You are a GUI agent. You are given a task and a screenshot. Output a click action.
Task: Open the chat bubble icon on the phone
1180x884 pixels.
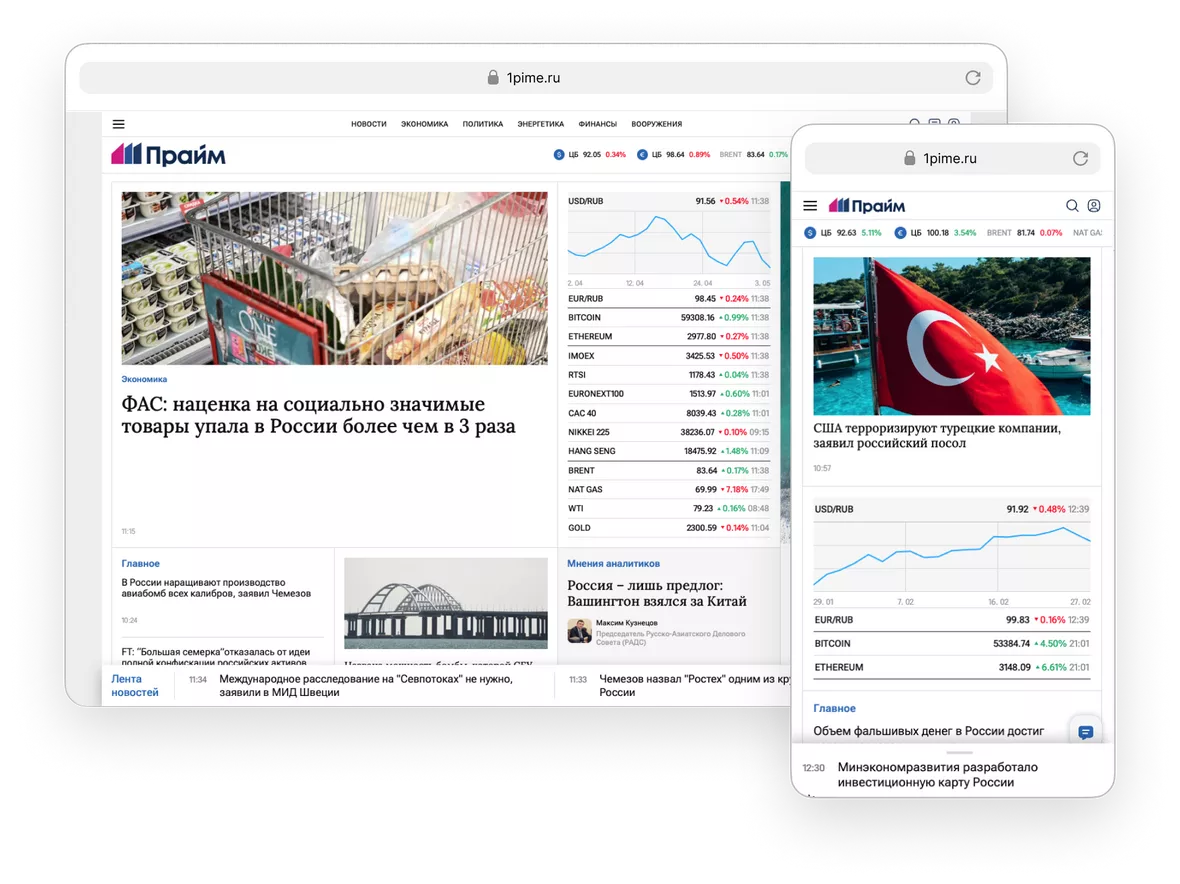(x=1085, y=732)
